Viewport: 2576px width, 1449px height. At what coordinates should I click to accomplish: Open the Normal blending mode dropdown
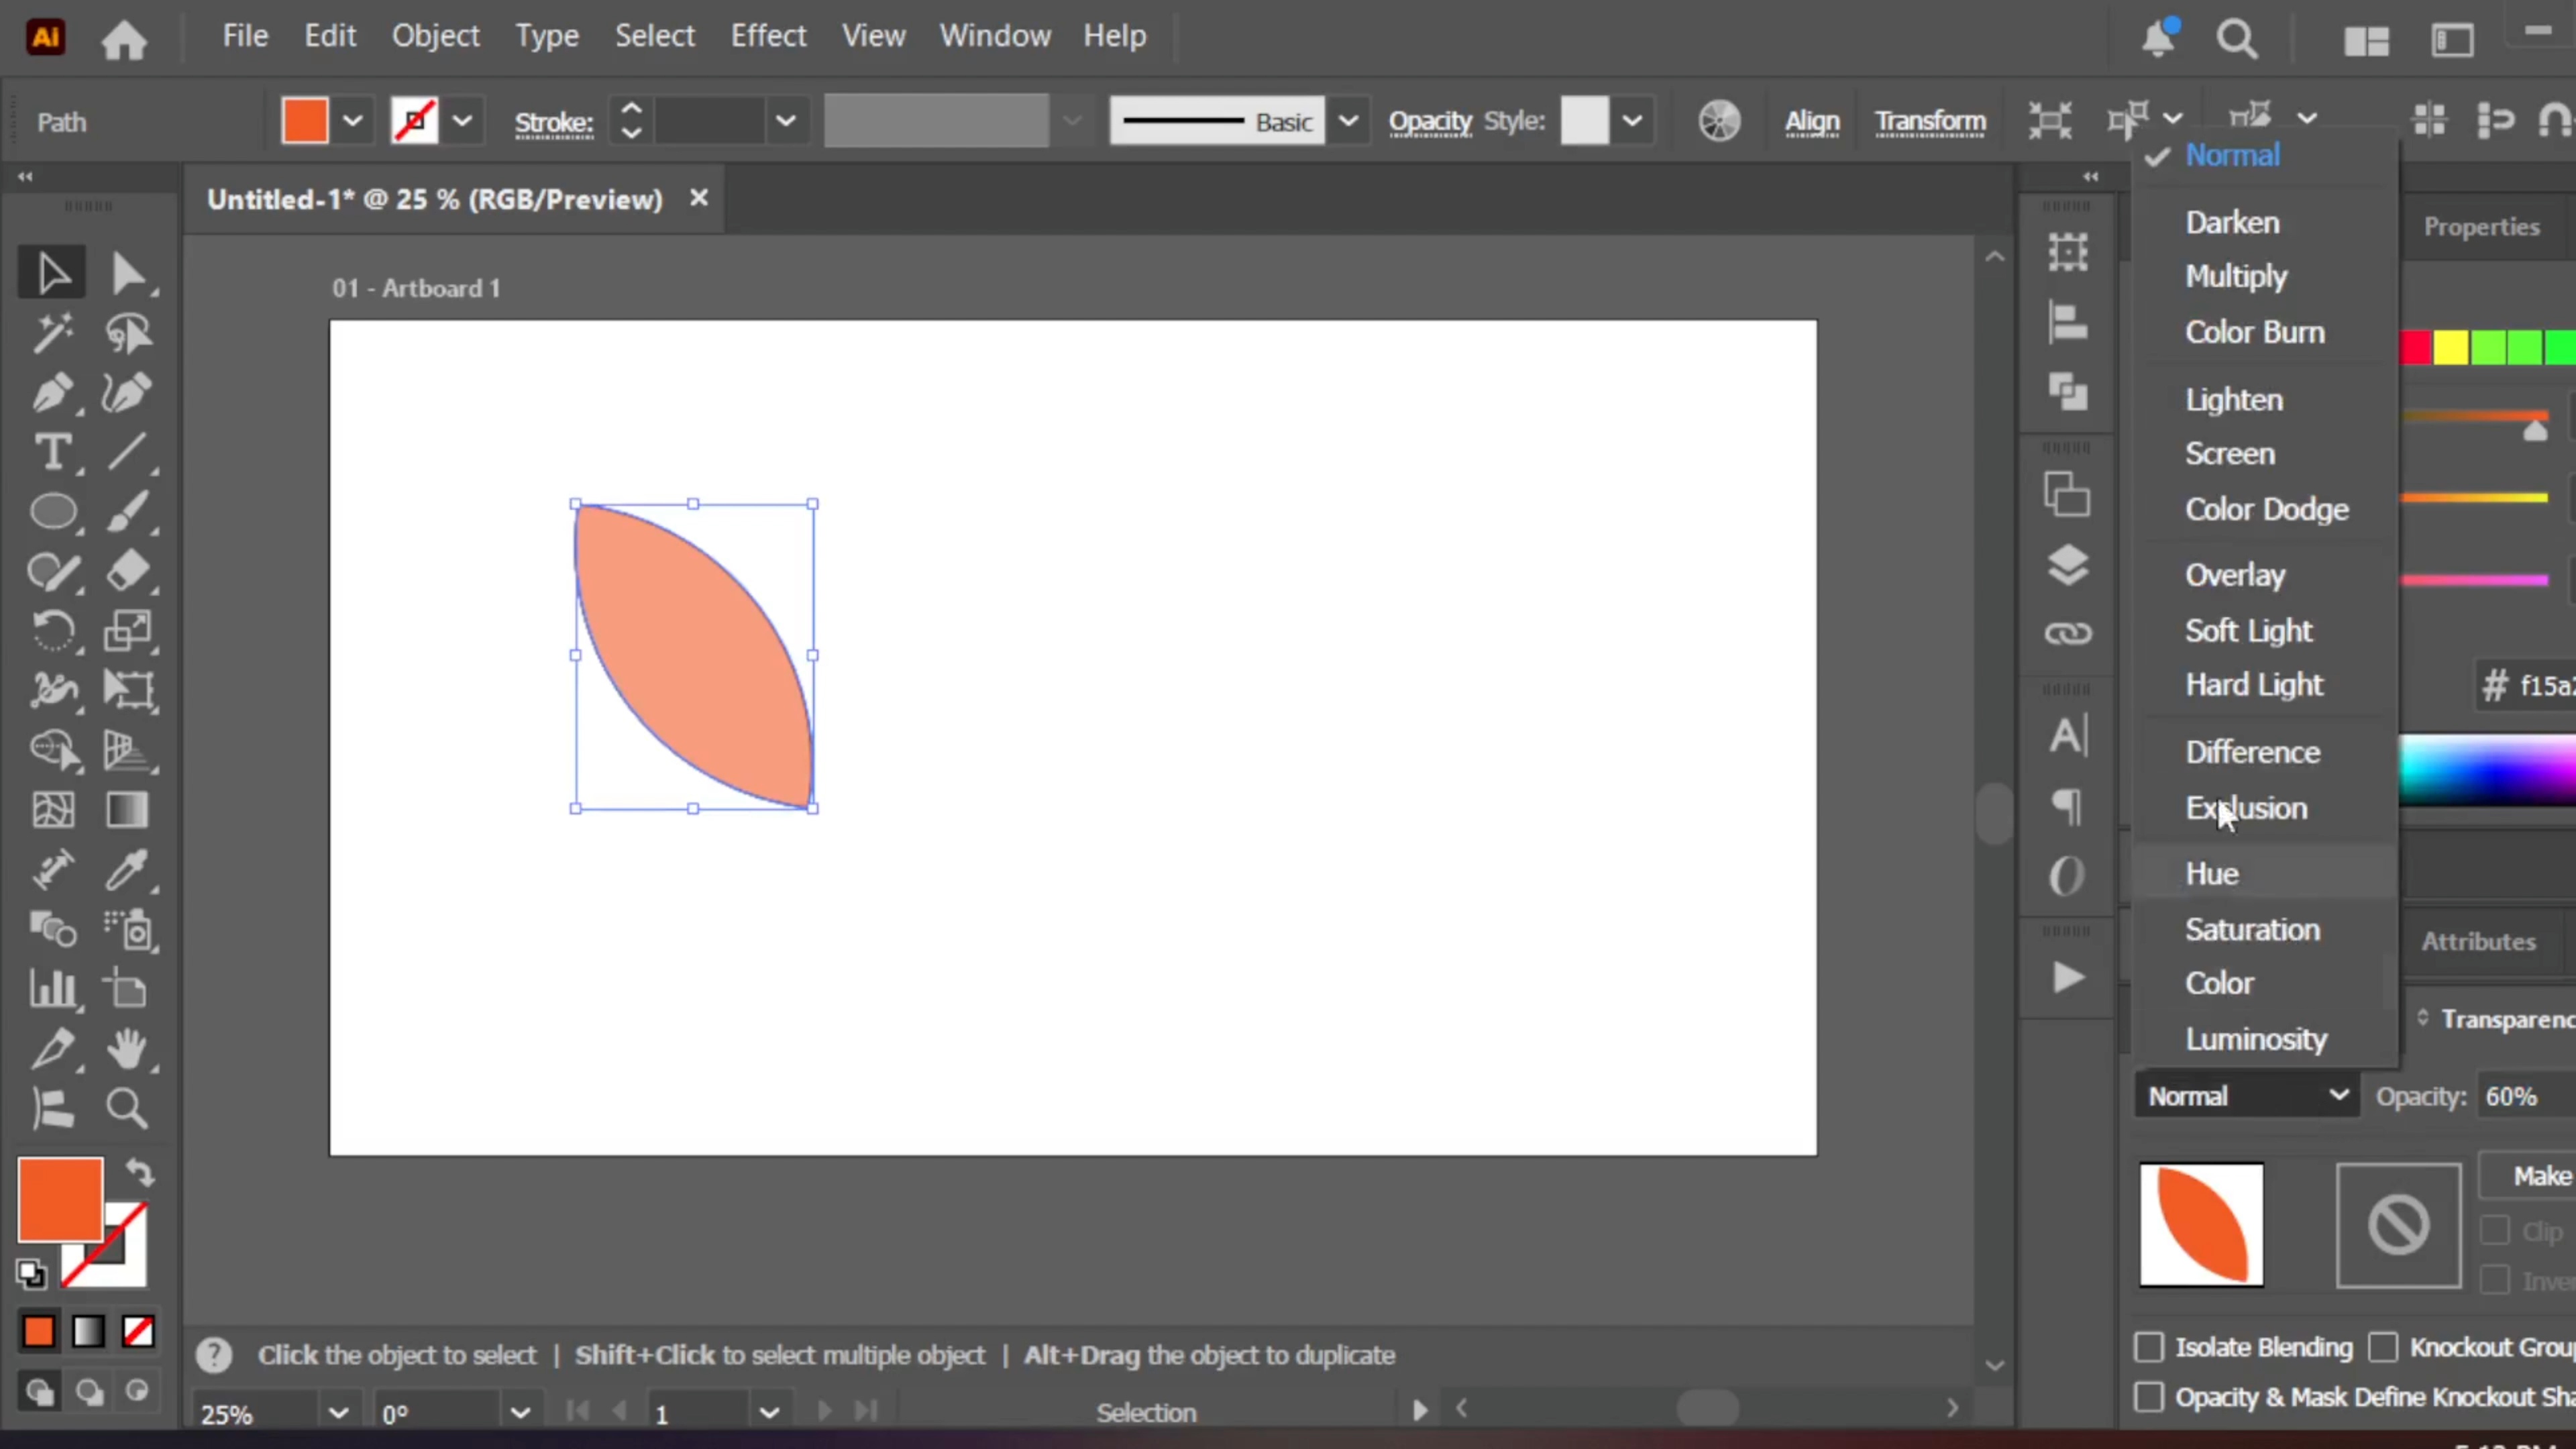pos(2247,1096)
